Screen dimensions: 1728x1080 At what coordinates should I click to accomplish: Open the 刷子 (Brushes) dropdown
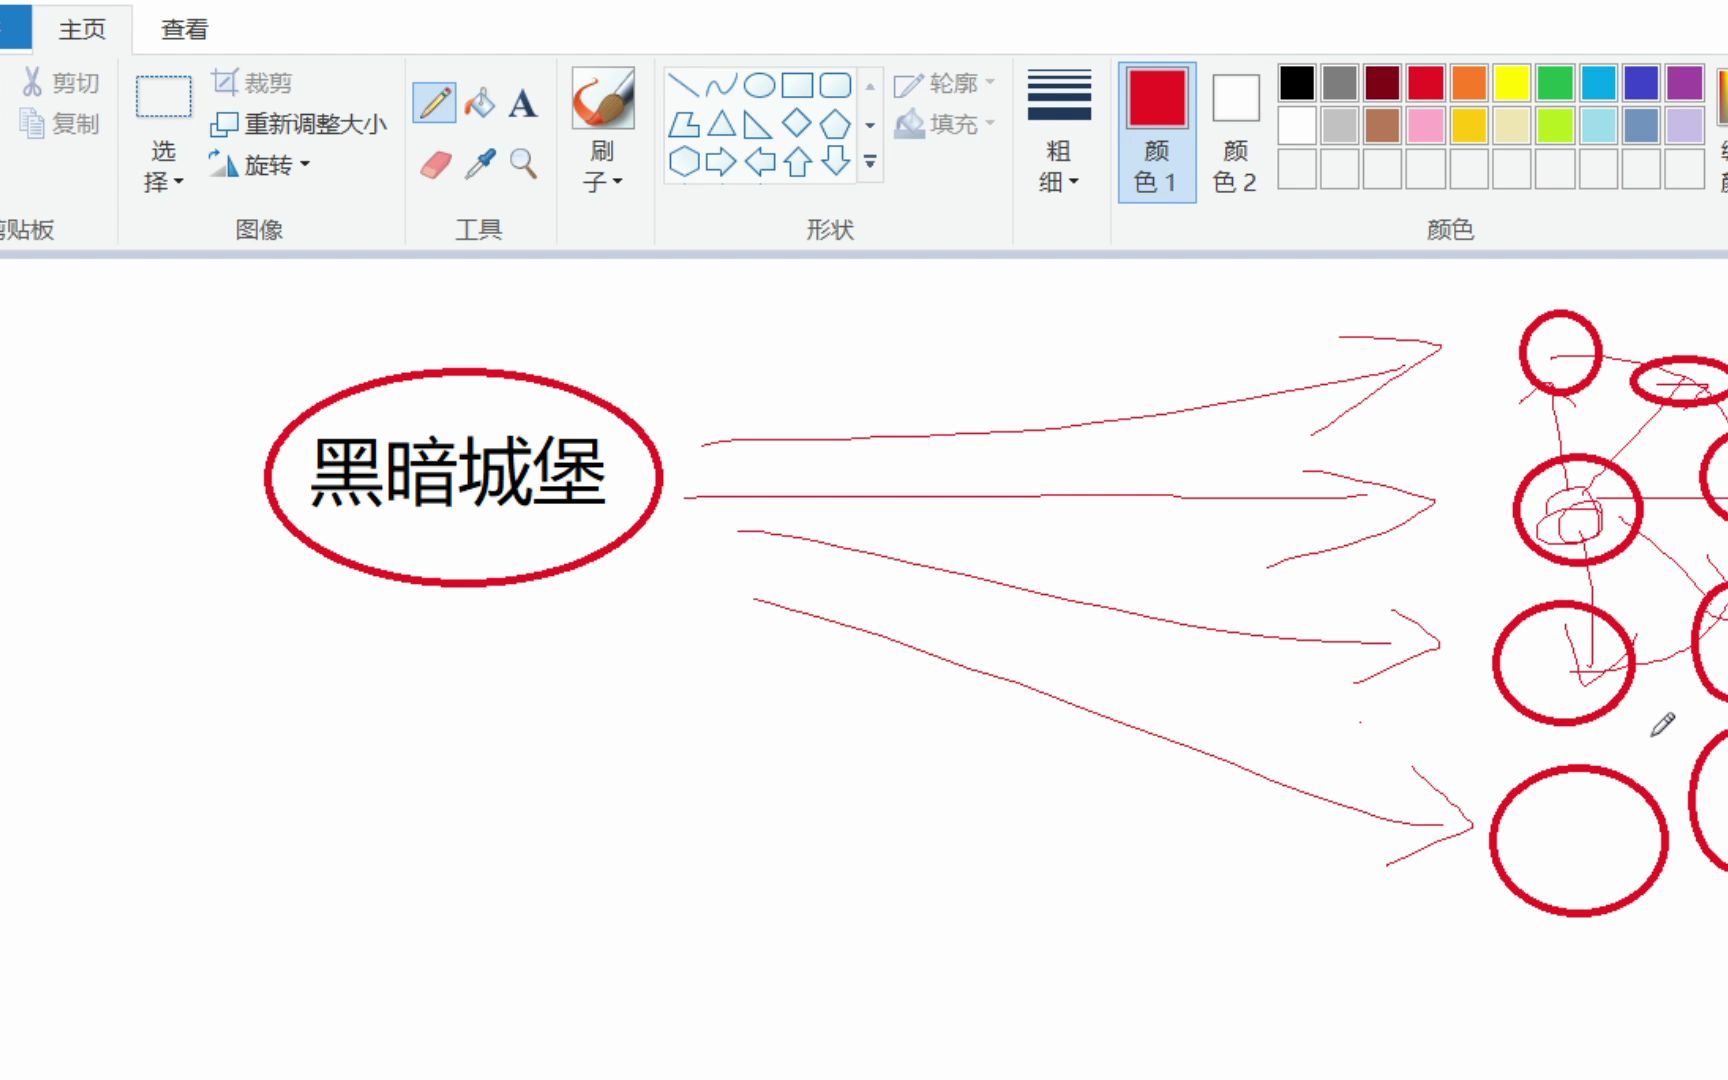pos(603,166)
